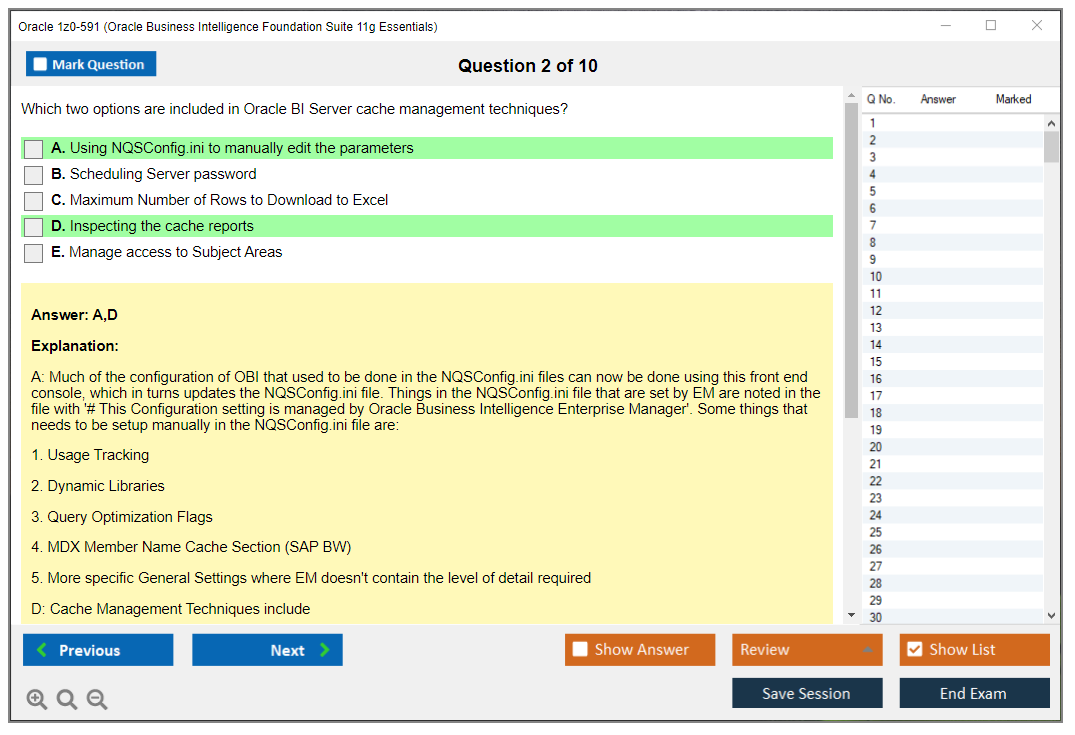Go to the Next question

coord(267,650)
